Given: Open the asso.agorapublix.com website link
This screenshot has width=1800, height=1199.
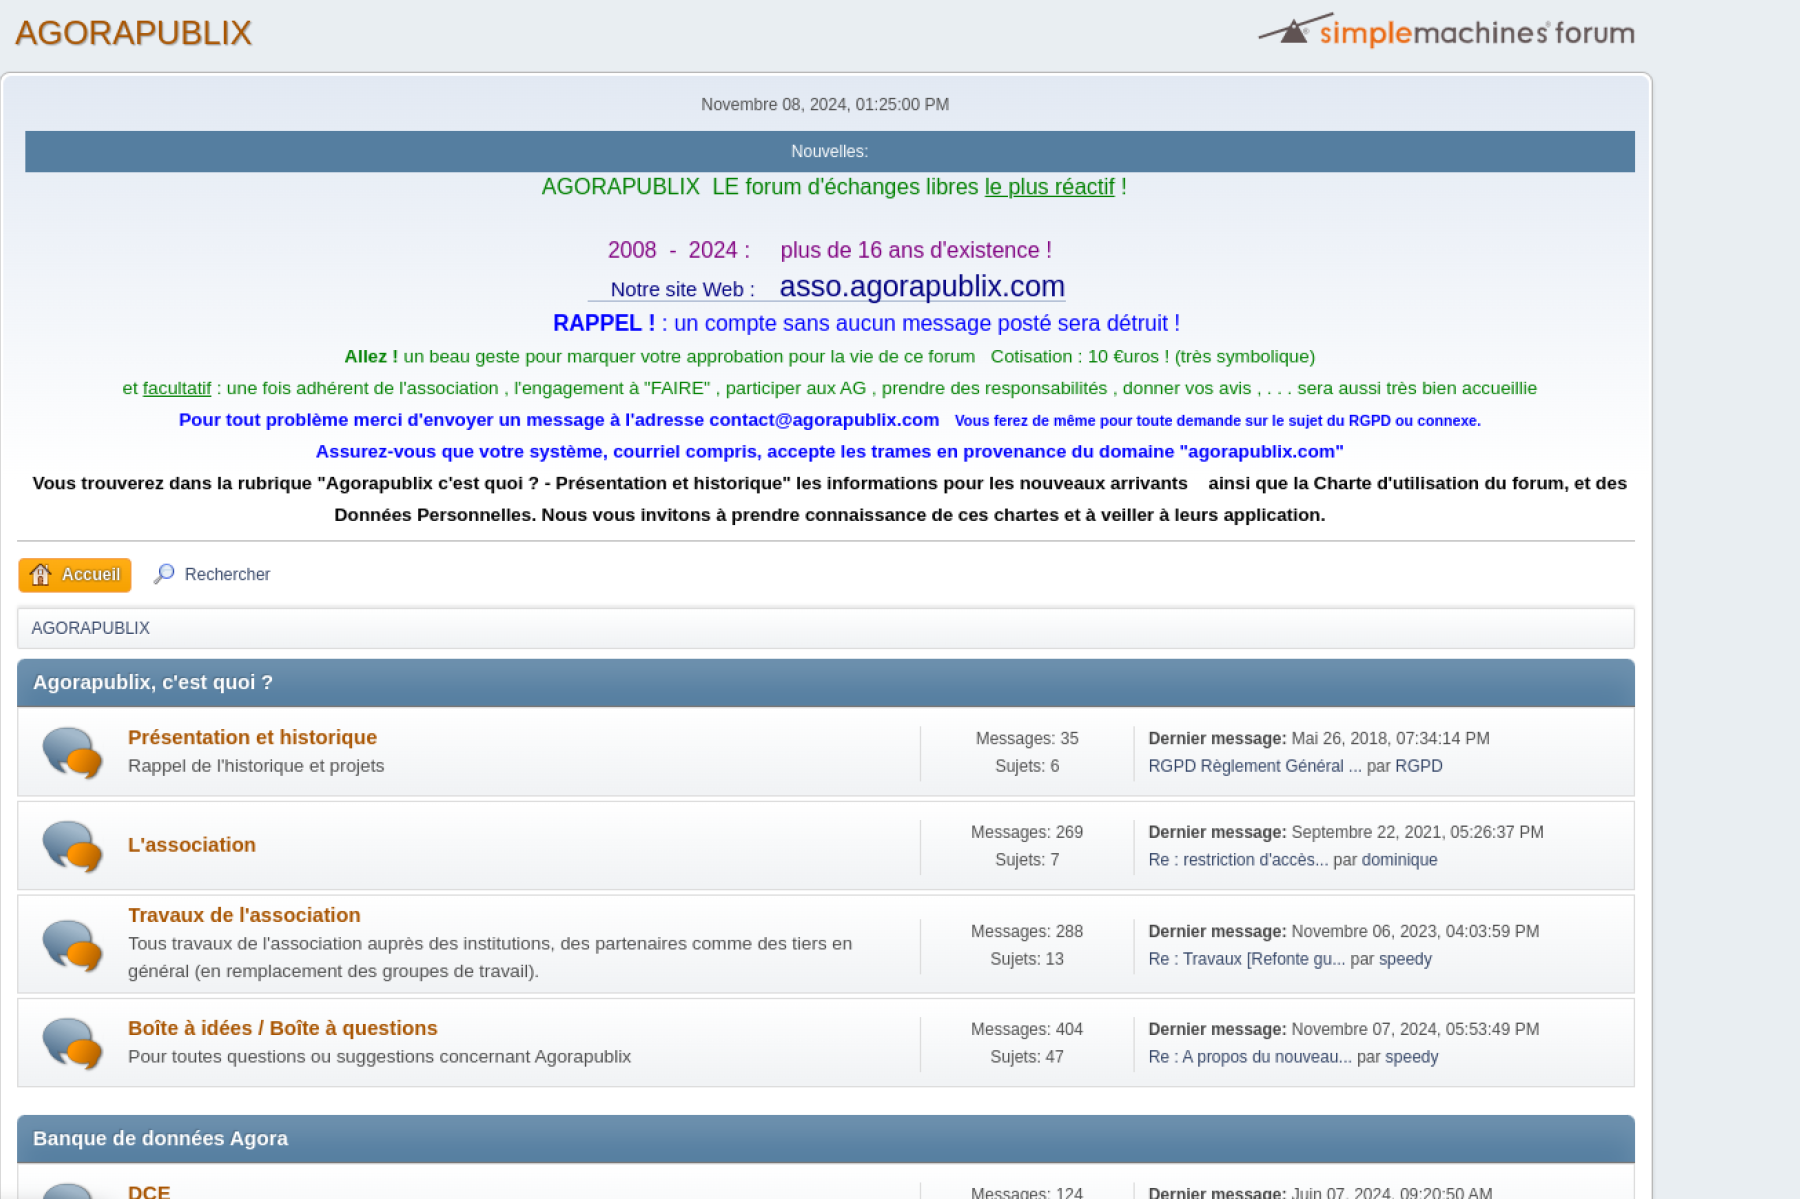Looking at the screenshot, I should tap(922, 287).
